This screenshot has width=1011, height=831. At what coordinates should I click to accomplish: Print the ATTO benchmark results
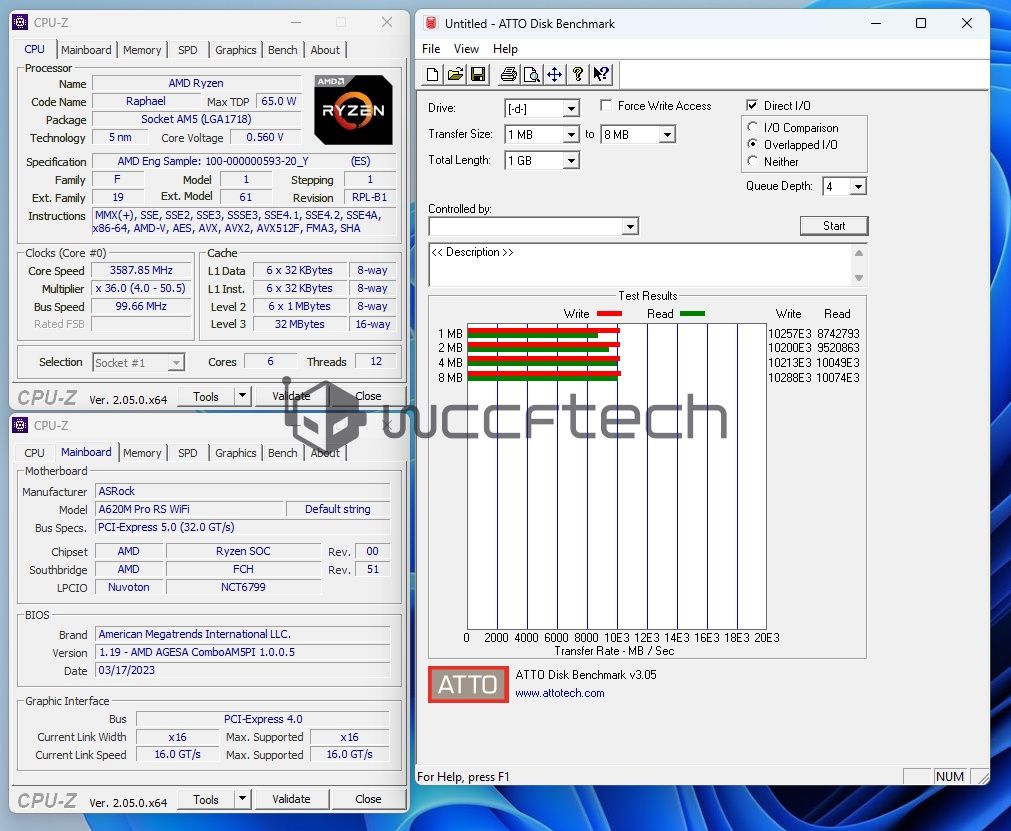coord(508,73)
